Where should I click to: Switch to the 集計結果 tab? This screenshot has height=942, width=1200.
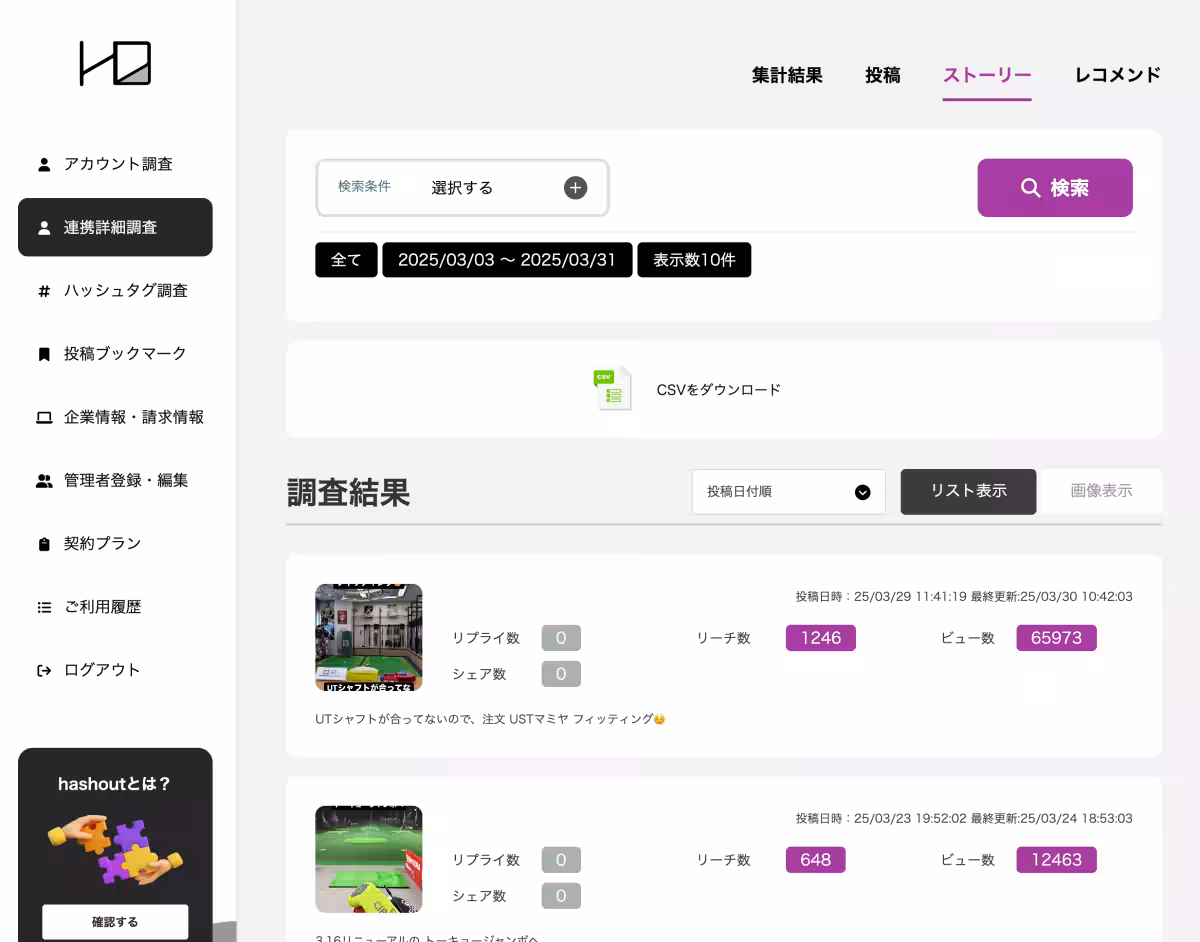coord(786,75)
